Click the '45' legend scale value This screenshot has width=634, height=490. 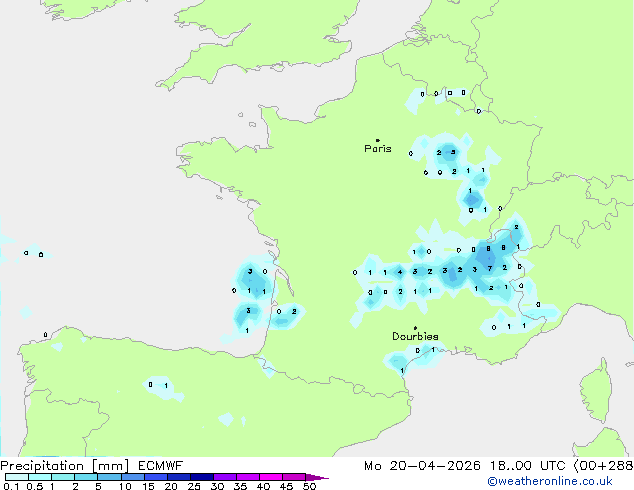coord(286,486)
